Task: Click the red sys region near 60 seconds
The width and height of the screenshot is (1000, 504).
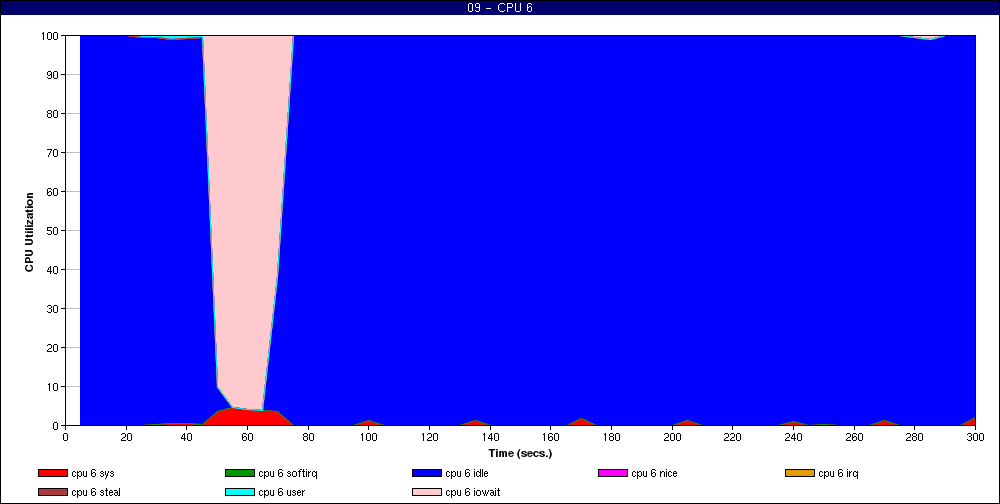Action: pos(249,417)
